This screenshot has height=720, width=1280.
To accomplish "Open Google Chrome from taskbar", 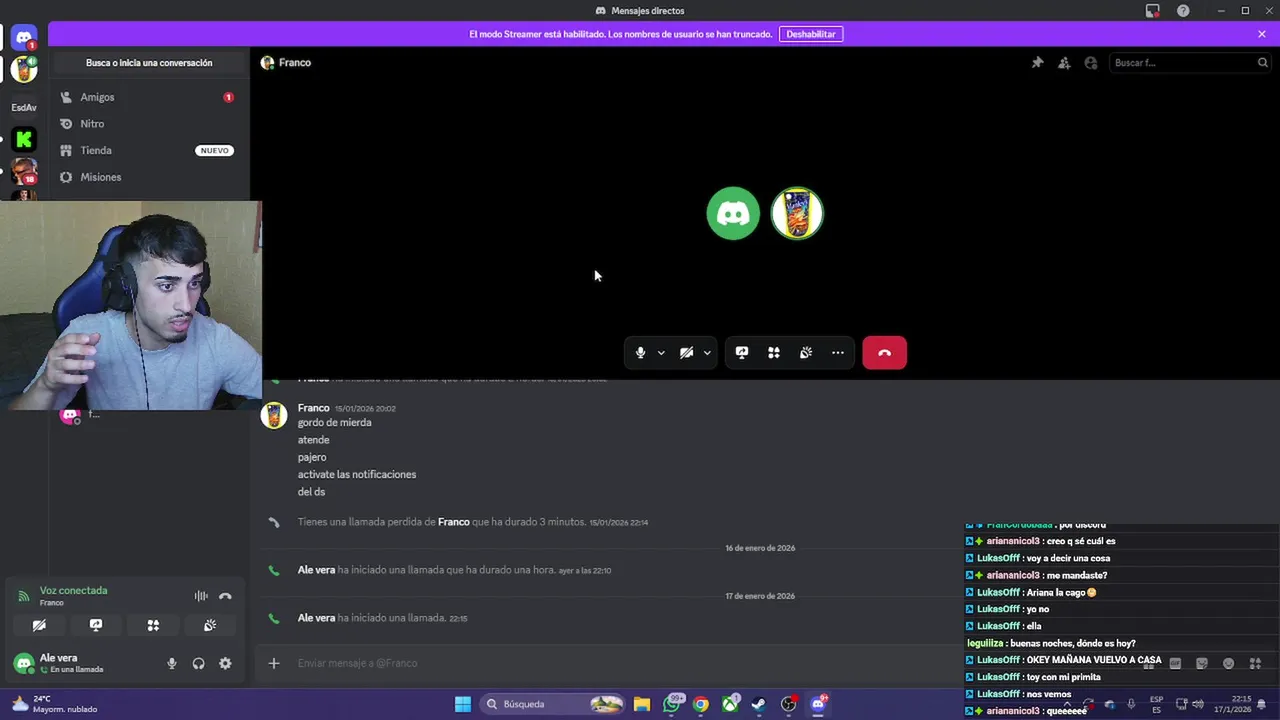I will (701, 704).
